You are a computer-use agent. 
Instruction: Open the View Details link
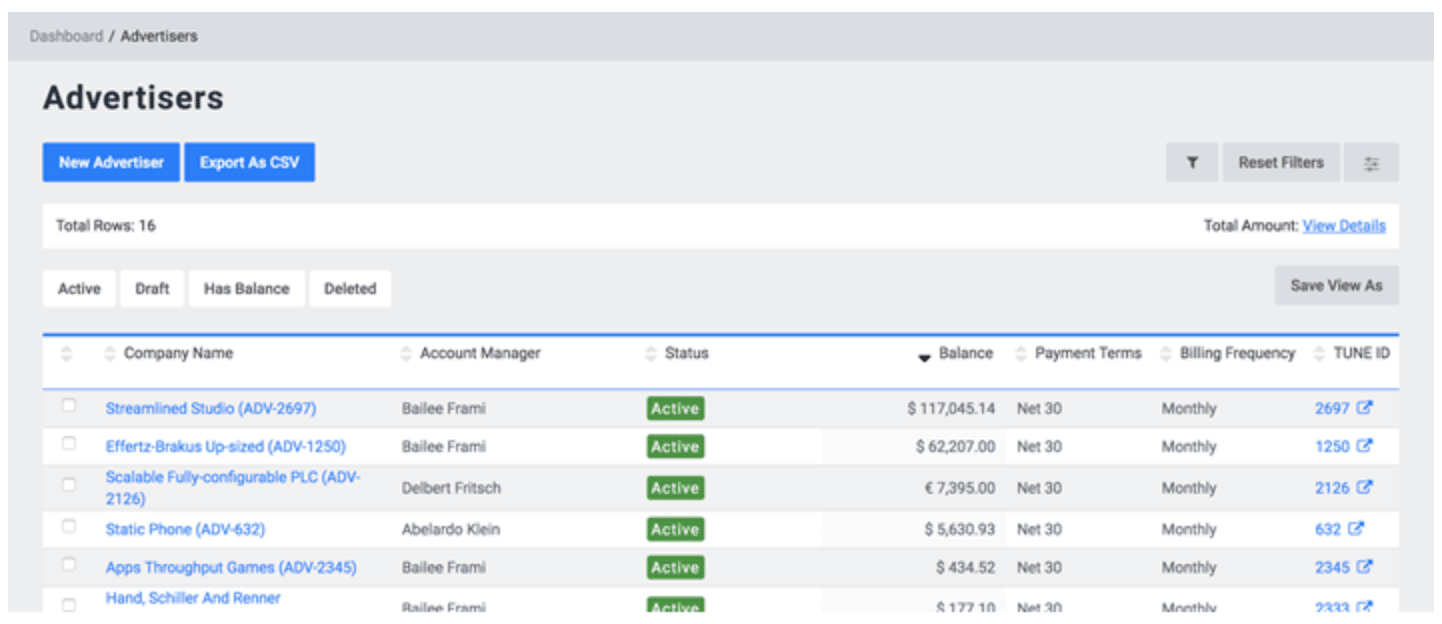(1344, 225)
